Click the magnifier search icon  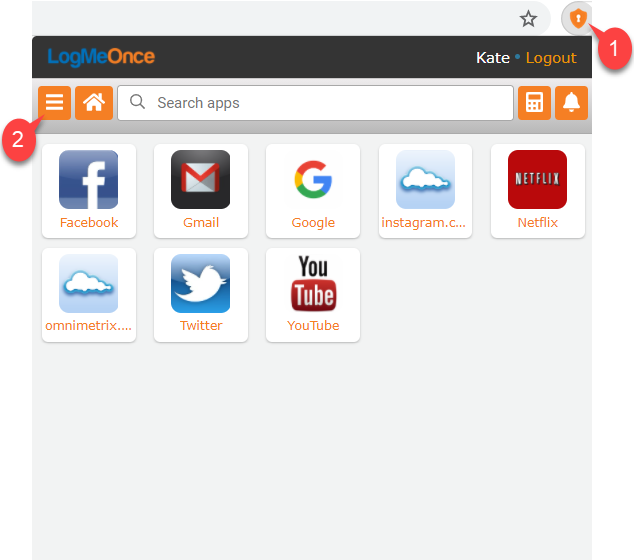[137, 102]
